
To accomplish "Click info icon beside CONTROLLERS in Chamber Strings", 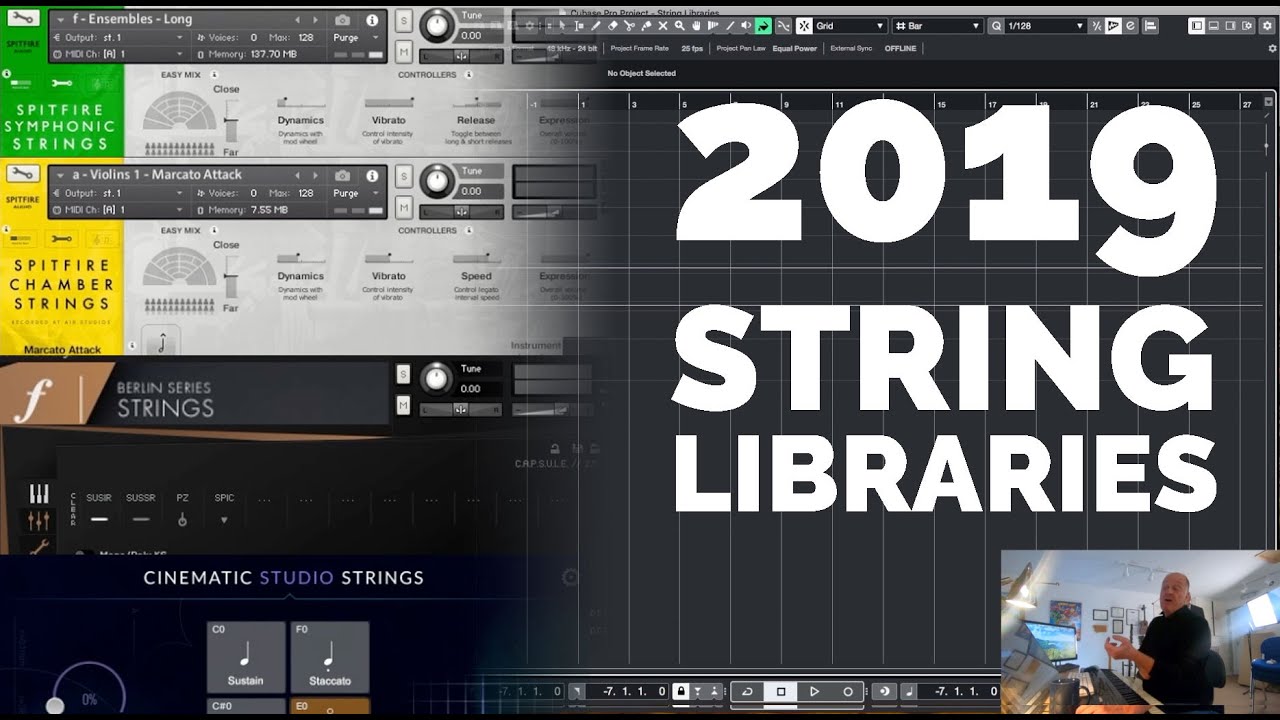I will 467,230.
